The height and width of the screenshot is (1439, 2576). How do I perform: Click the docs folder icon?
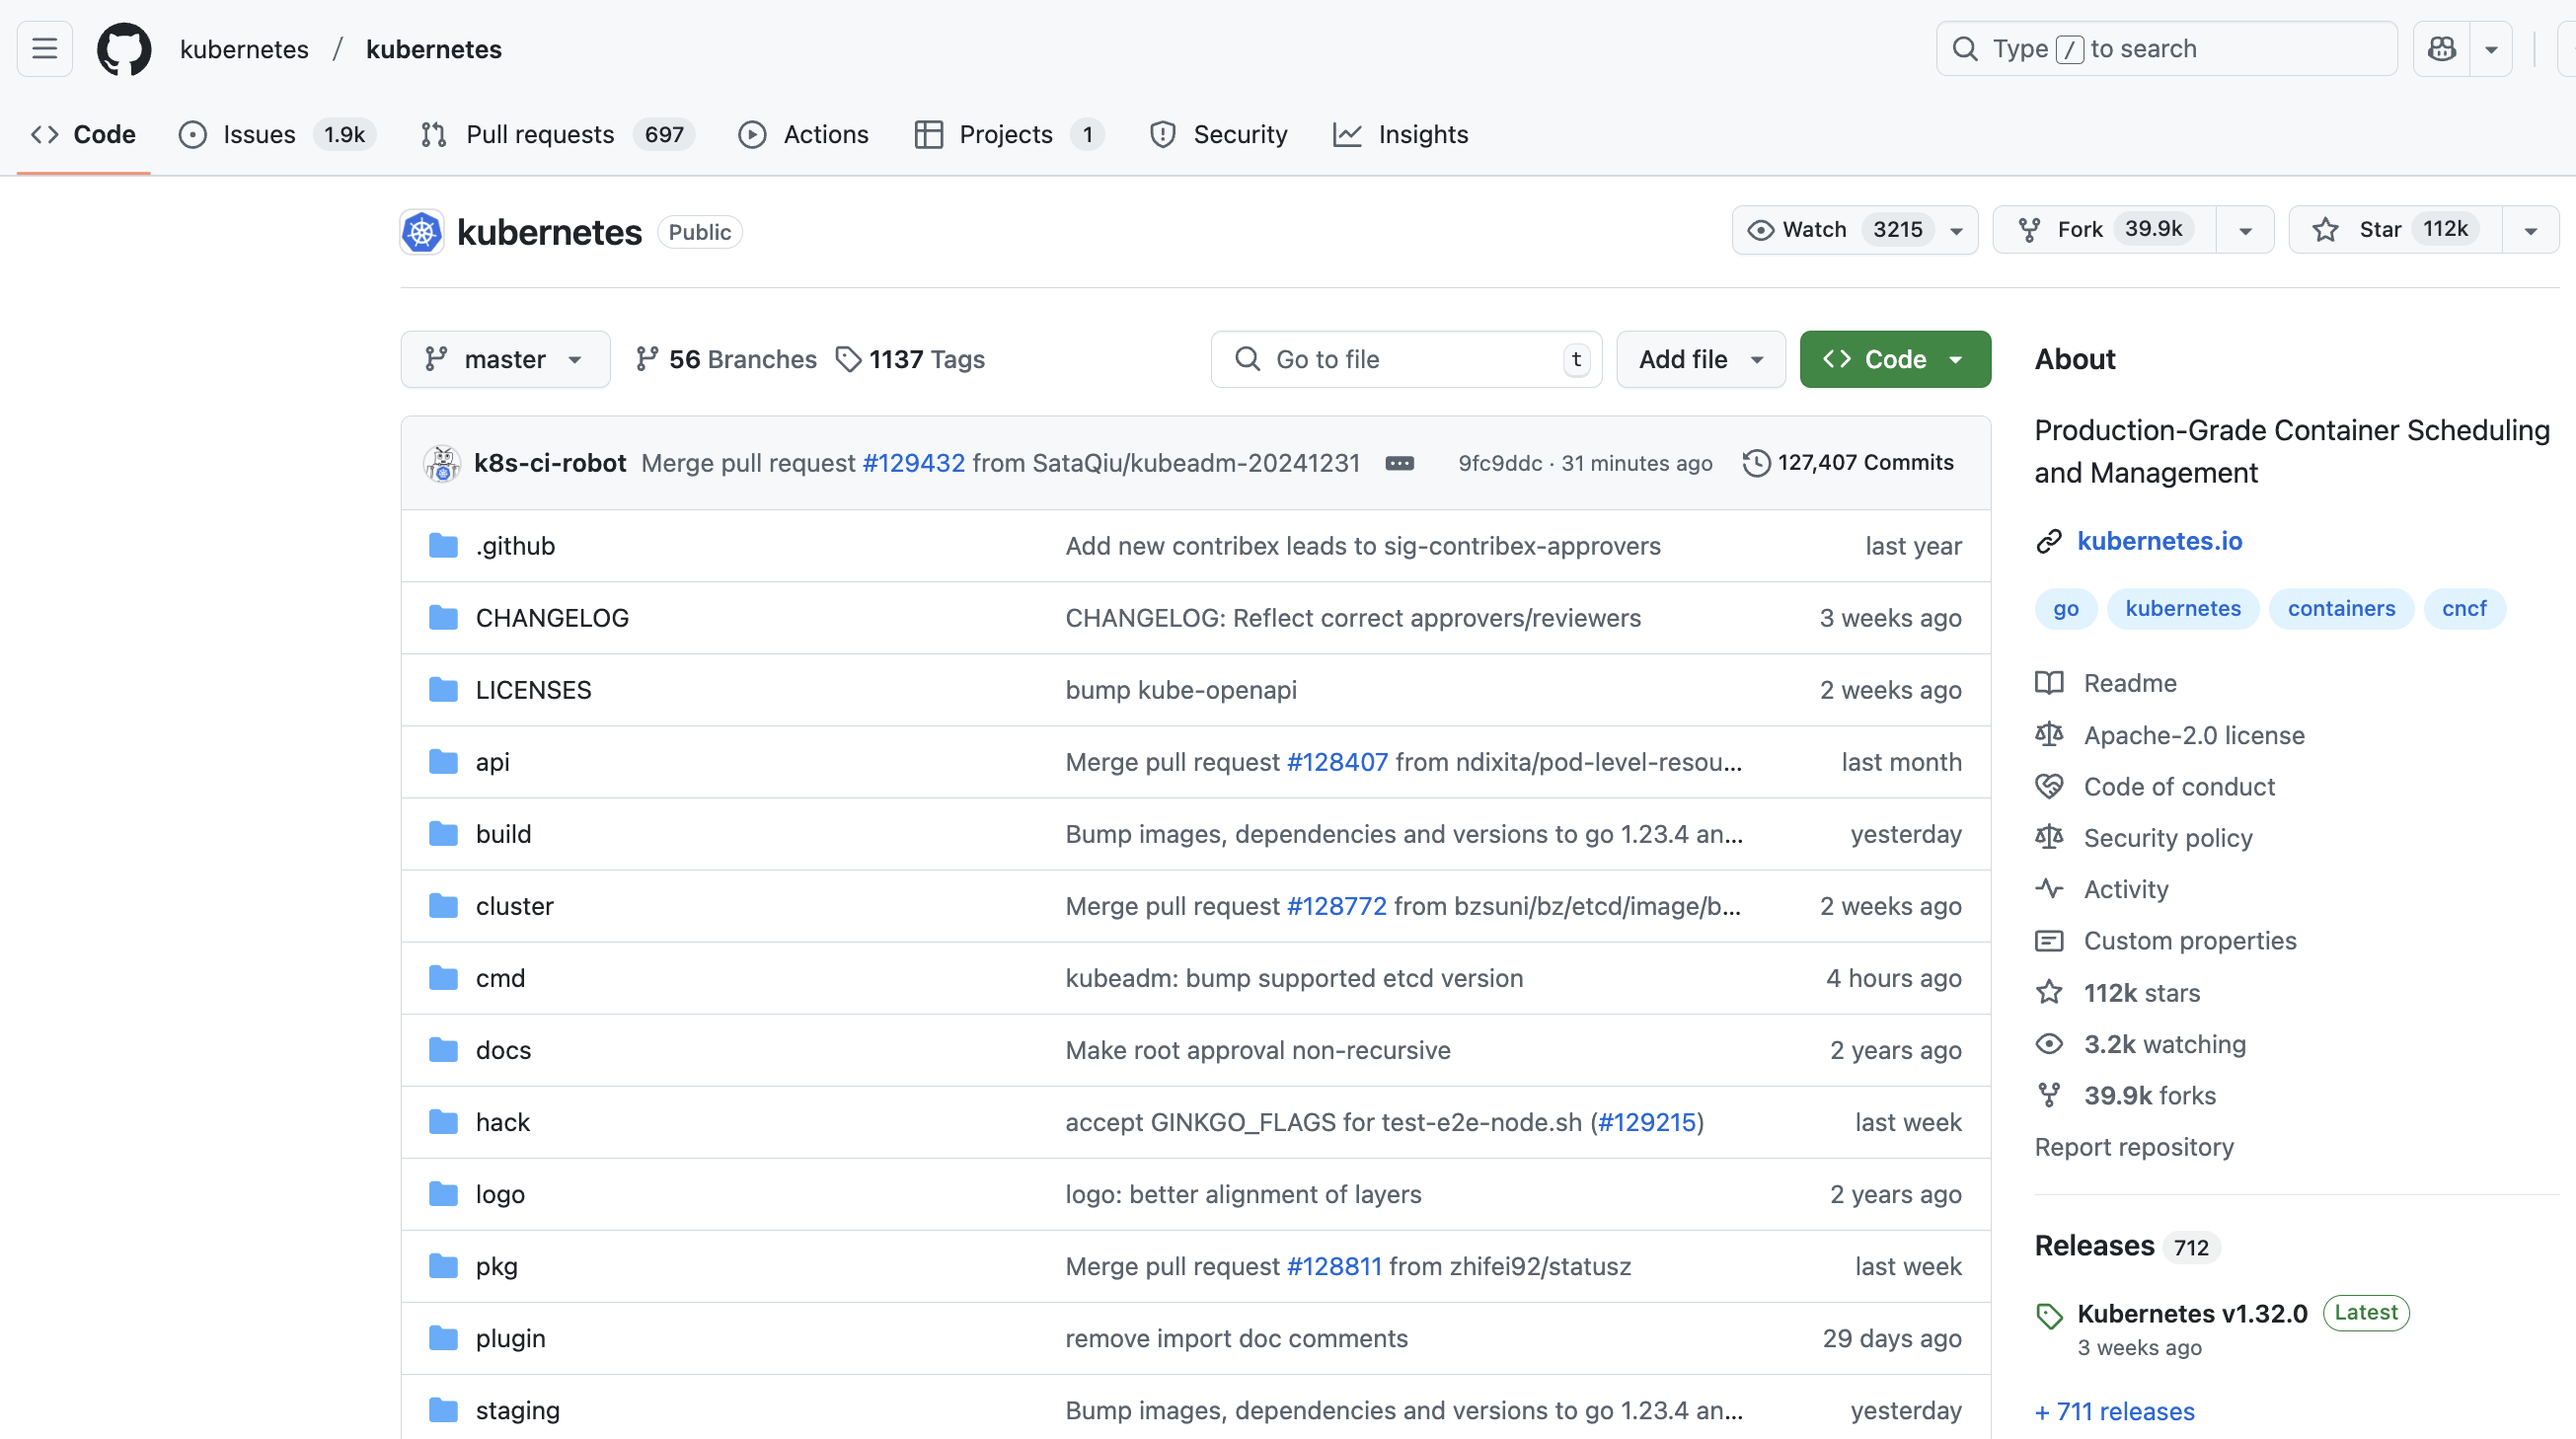[x=443, y=1050]
